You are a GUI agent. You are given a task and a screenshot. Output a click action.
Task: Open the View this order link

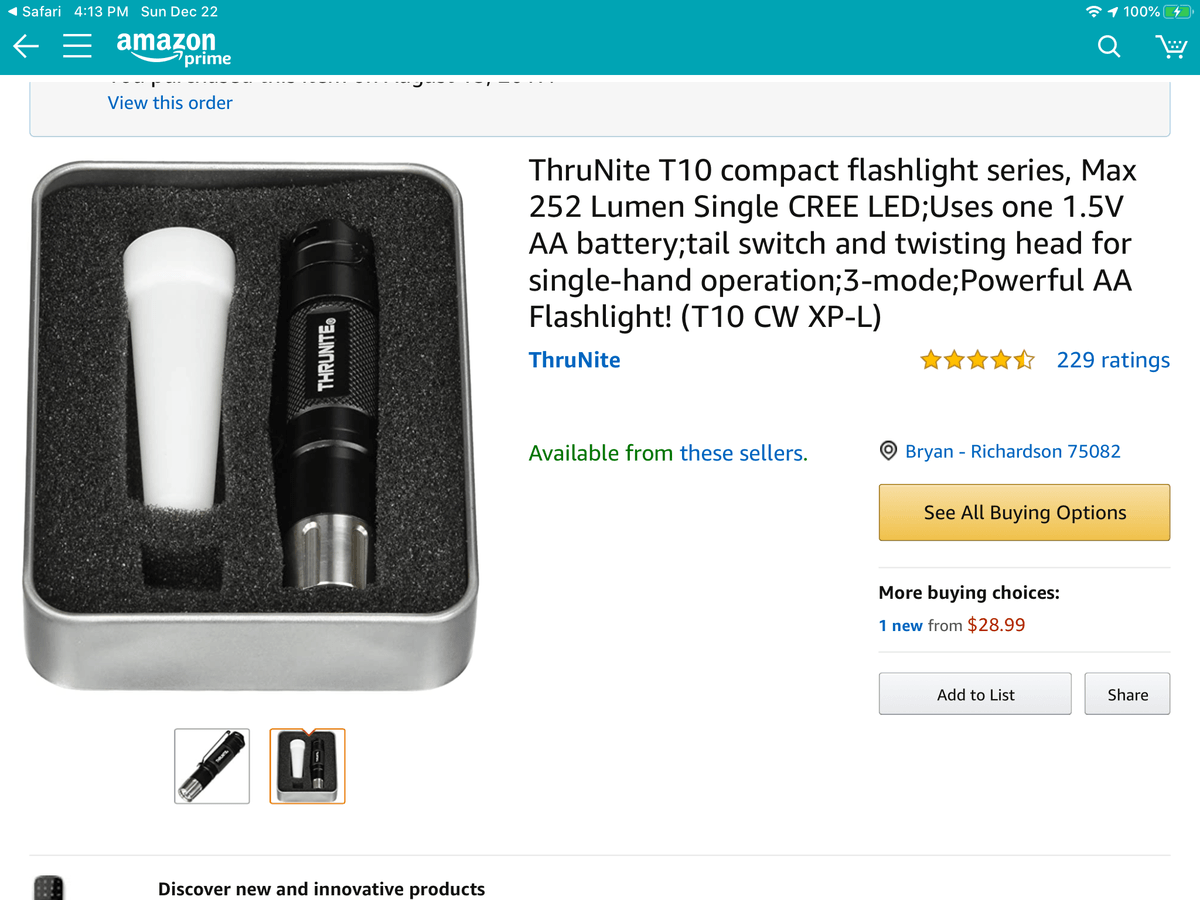click(170, 103)
